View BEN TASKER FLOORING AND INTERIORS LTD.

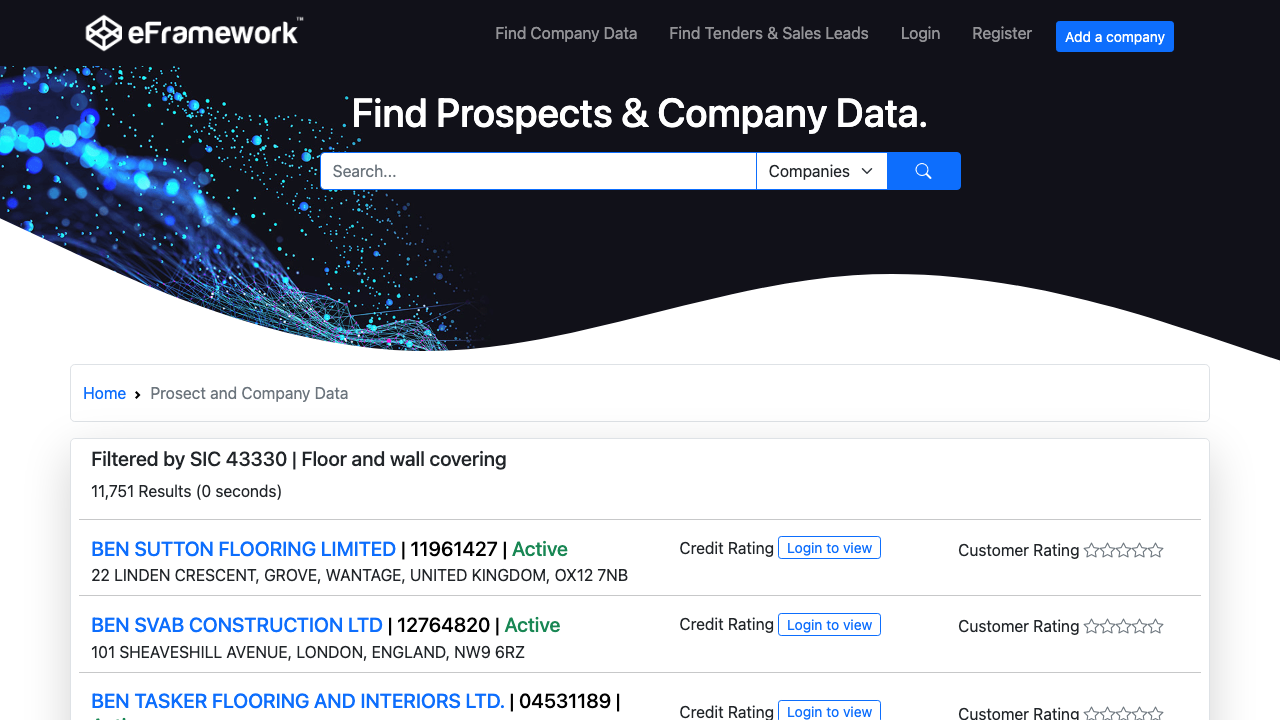click(x=297, y=701)
